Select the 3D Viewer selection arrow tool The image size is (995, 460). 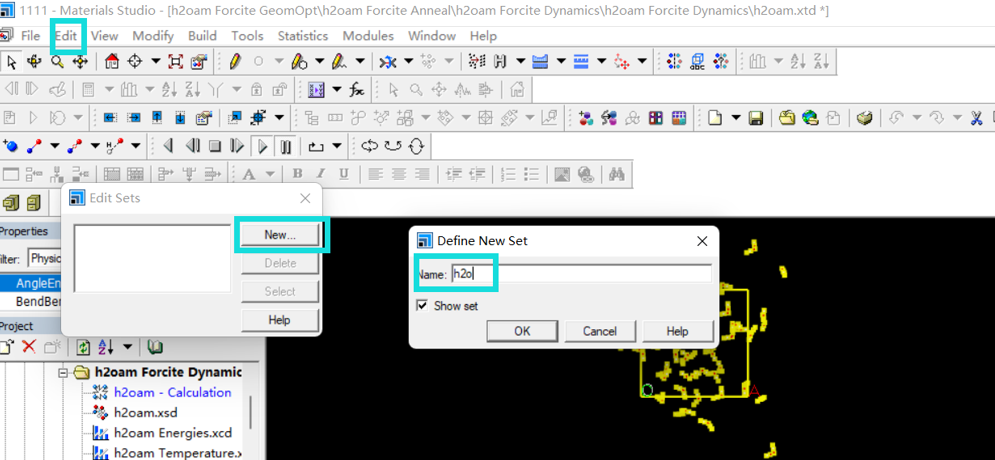(x=11, y=62)
